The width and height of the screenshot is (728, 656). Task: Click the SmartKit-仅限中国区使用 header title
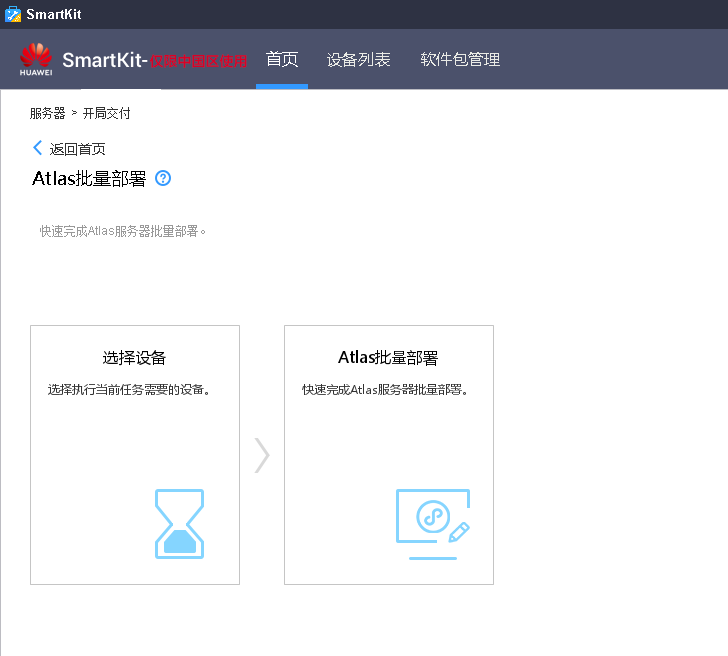pos(155,60)
